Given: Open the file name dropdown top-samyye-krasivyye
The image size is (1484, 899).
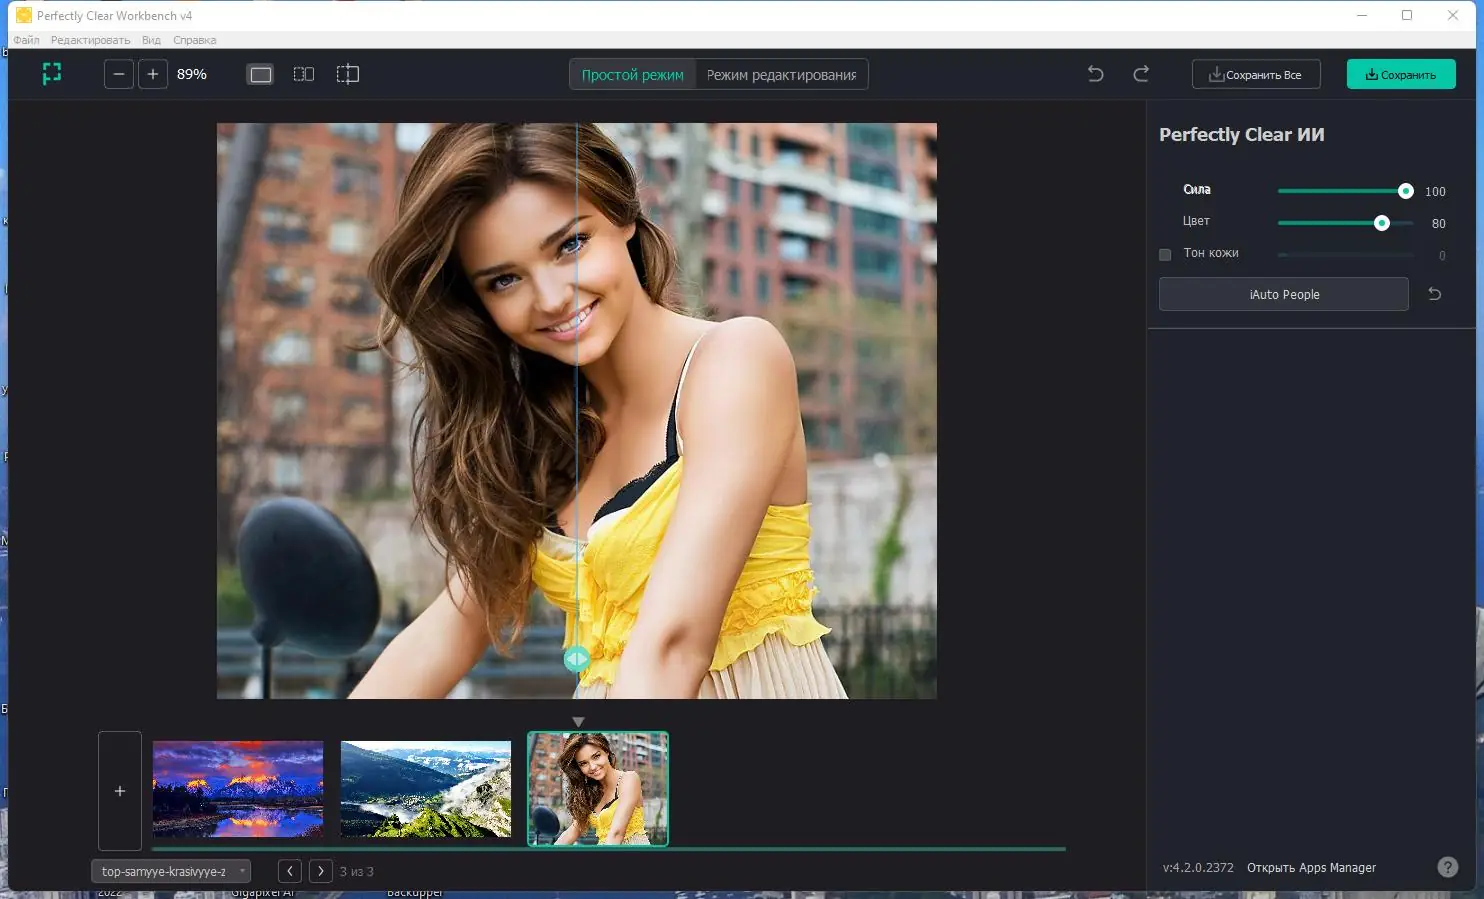Looking at the screenshot, I should click(x=171, y=871).
